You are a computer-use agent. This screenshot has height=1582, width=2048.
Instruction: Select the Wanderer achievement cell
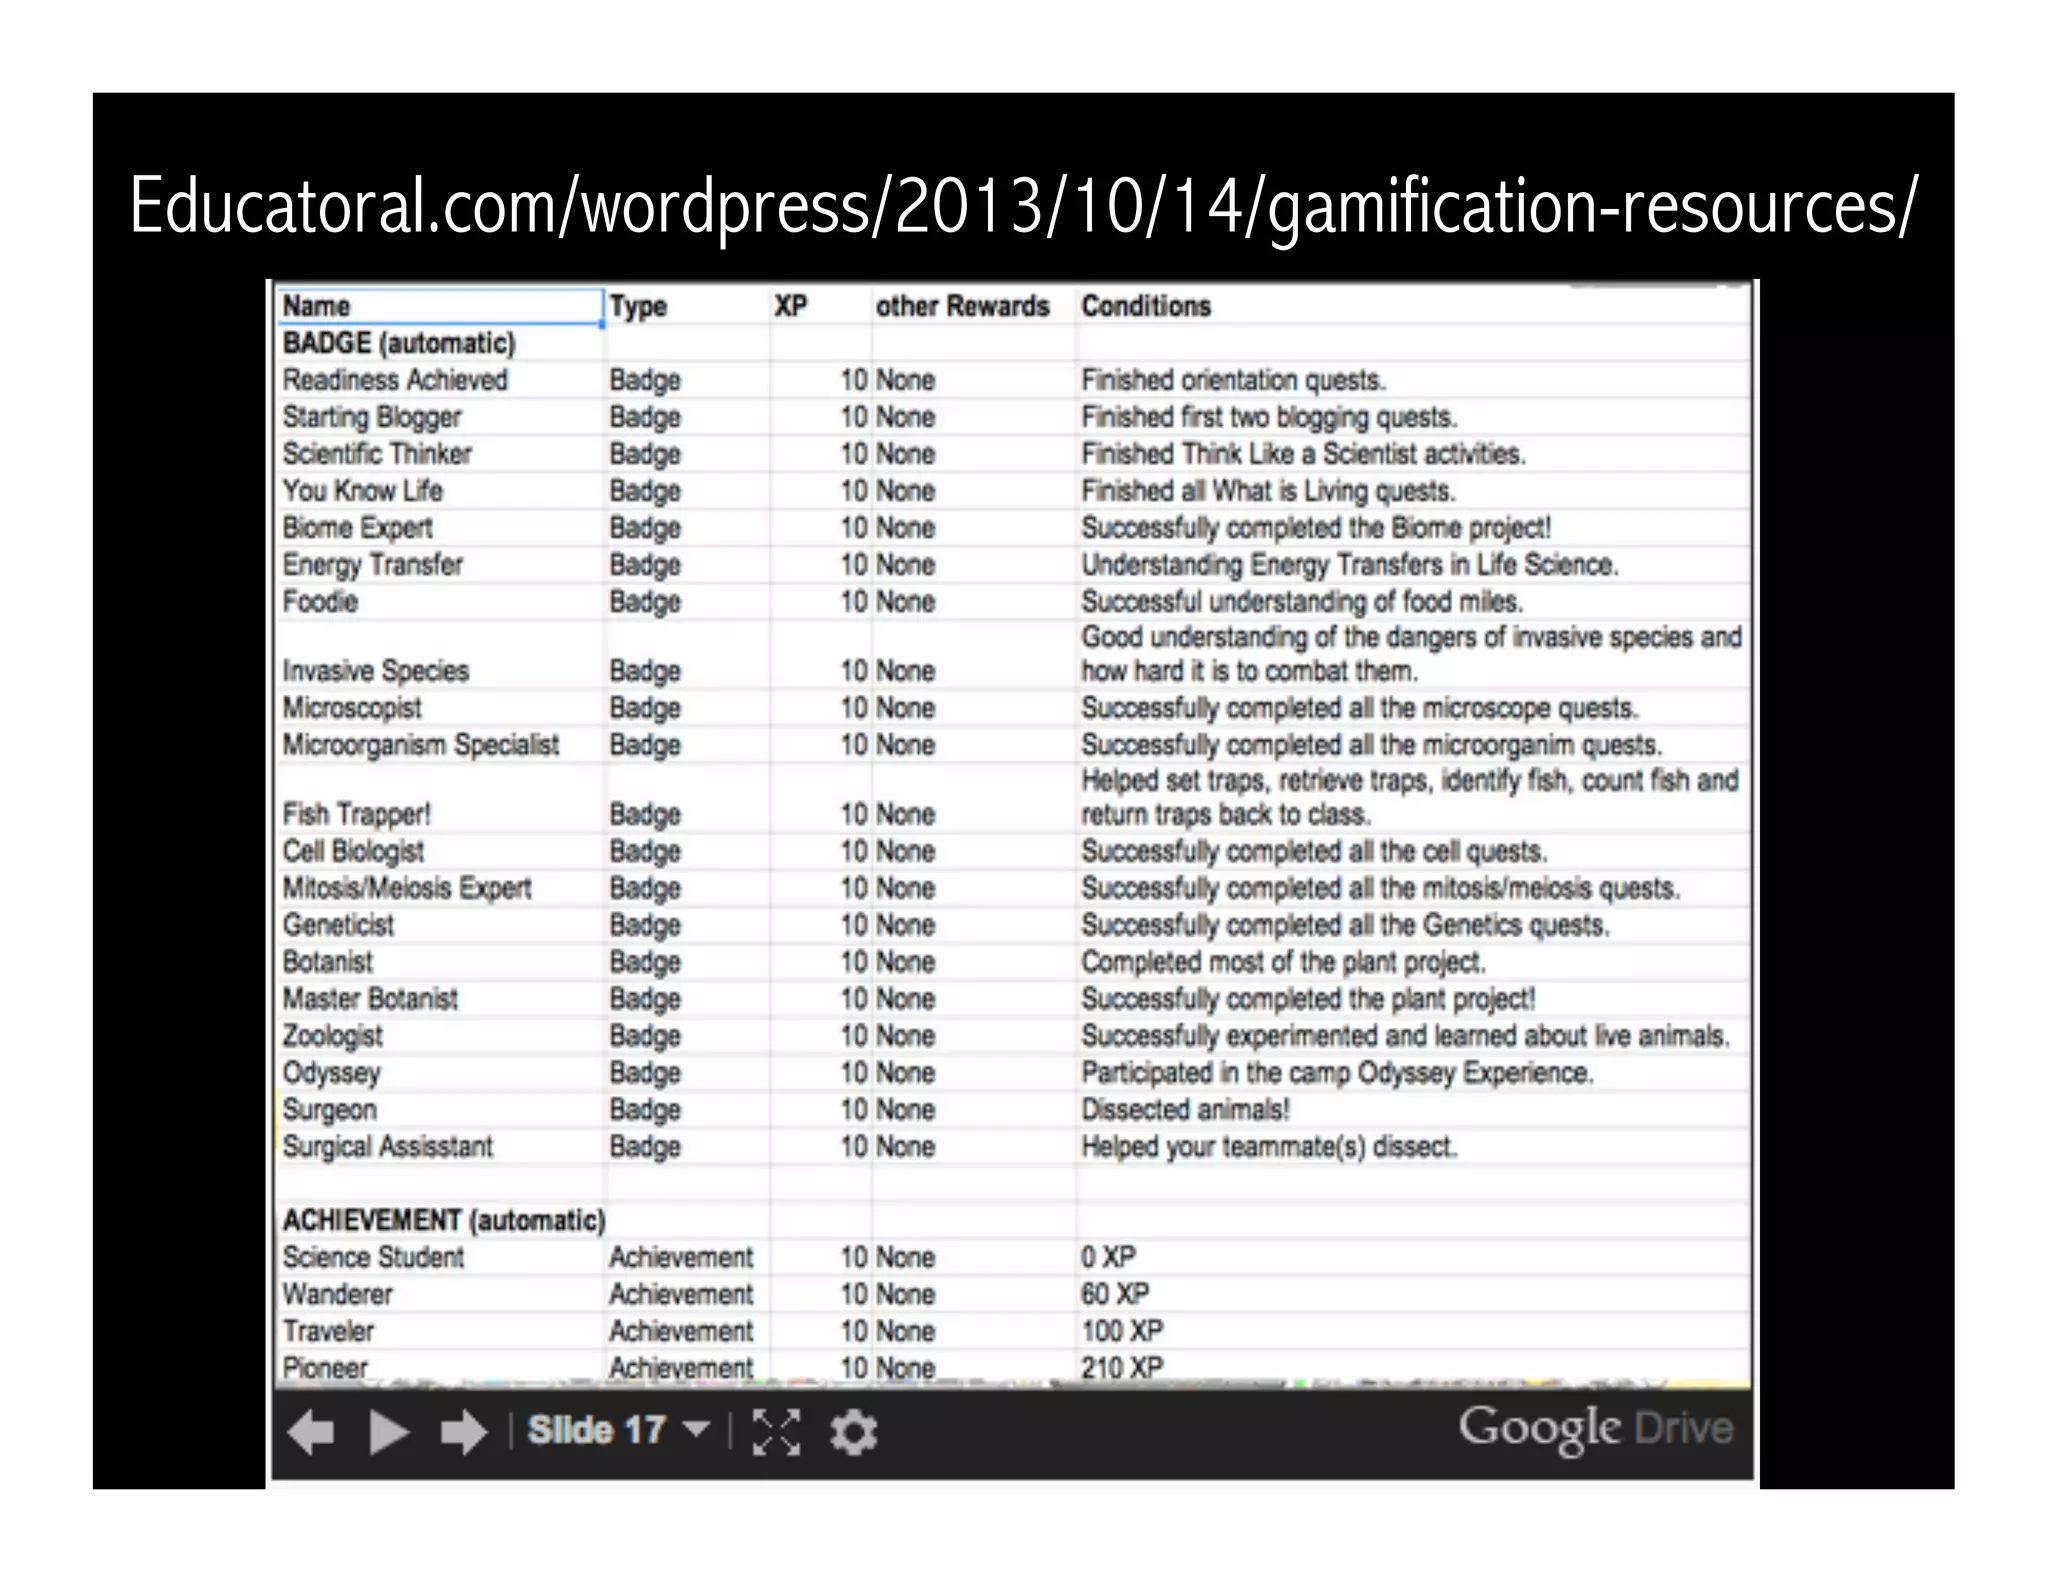tap(337, 1294)
